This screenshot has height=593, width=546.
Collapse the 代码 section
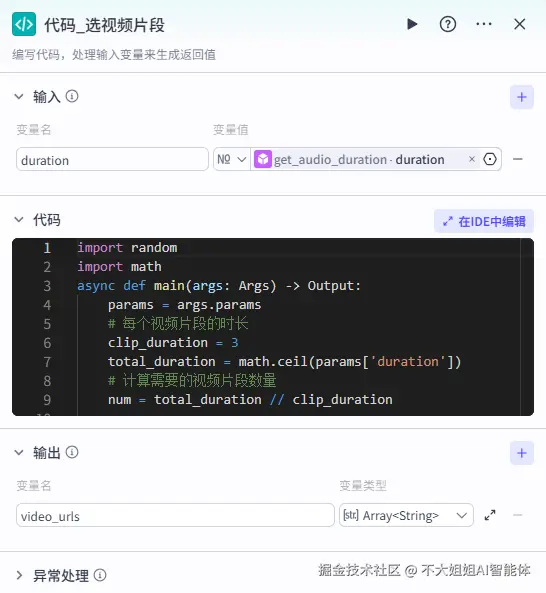(19, 219)
